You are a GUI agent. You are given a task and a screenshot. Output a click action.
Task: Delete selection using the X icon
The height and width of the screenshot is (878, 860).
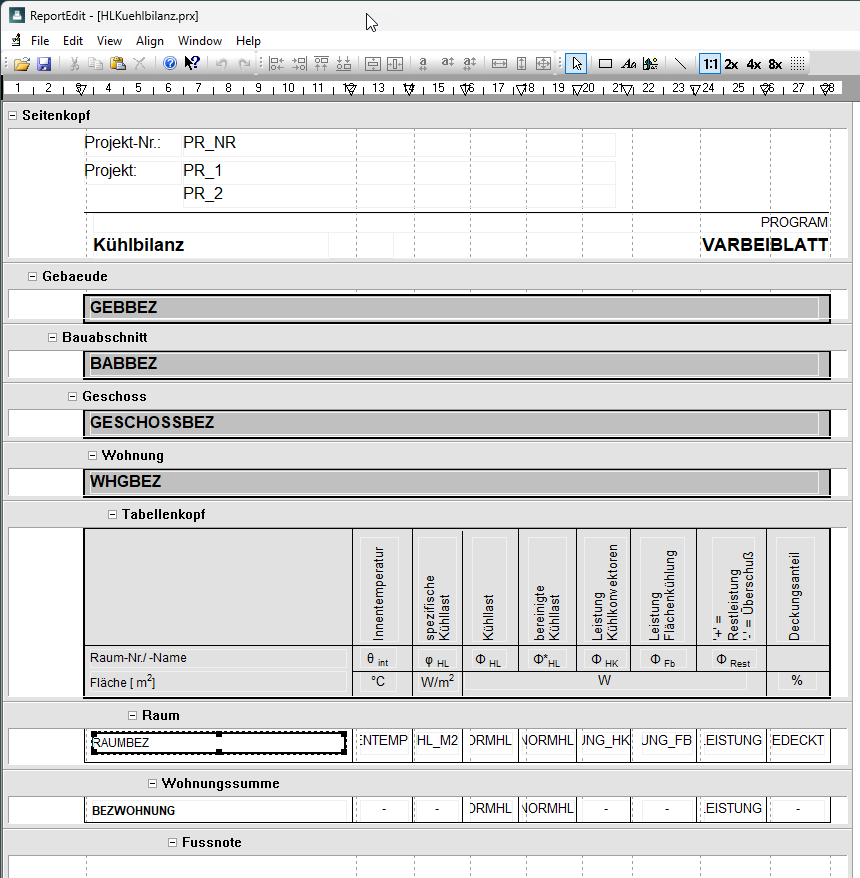(139, 64)
